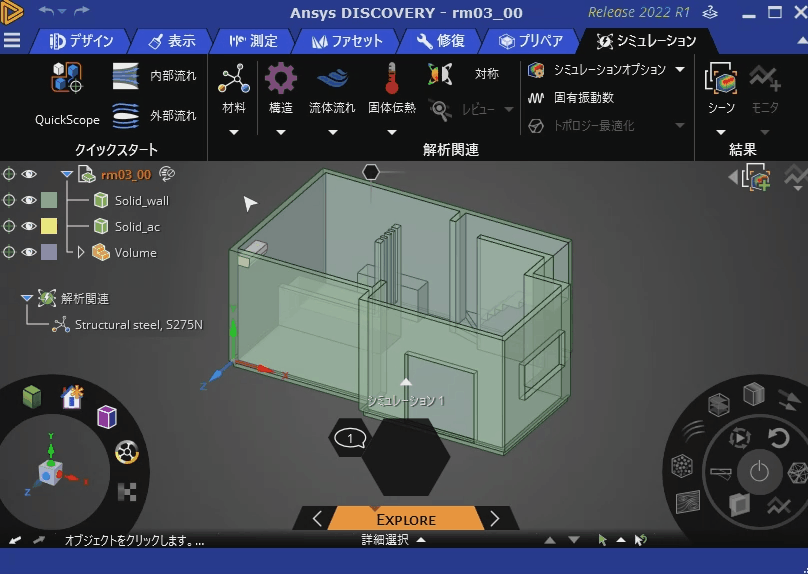Click the purple cube display icon

click(107, 416)
